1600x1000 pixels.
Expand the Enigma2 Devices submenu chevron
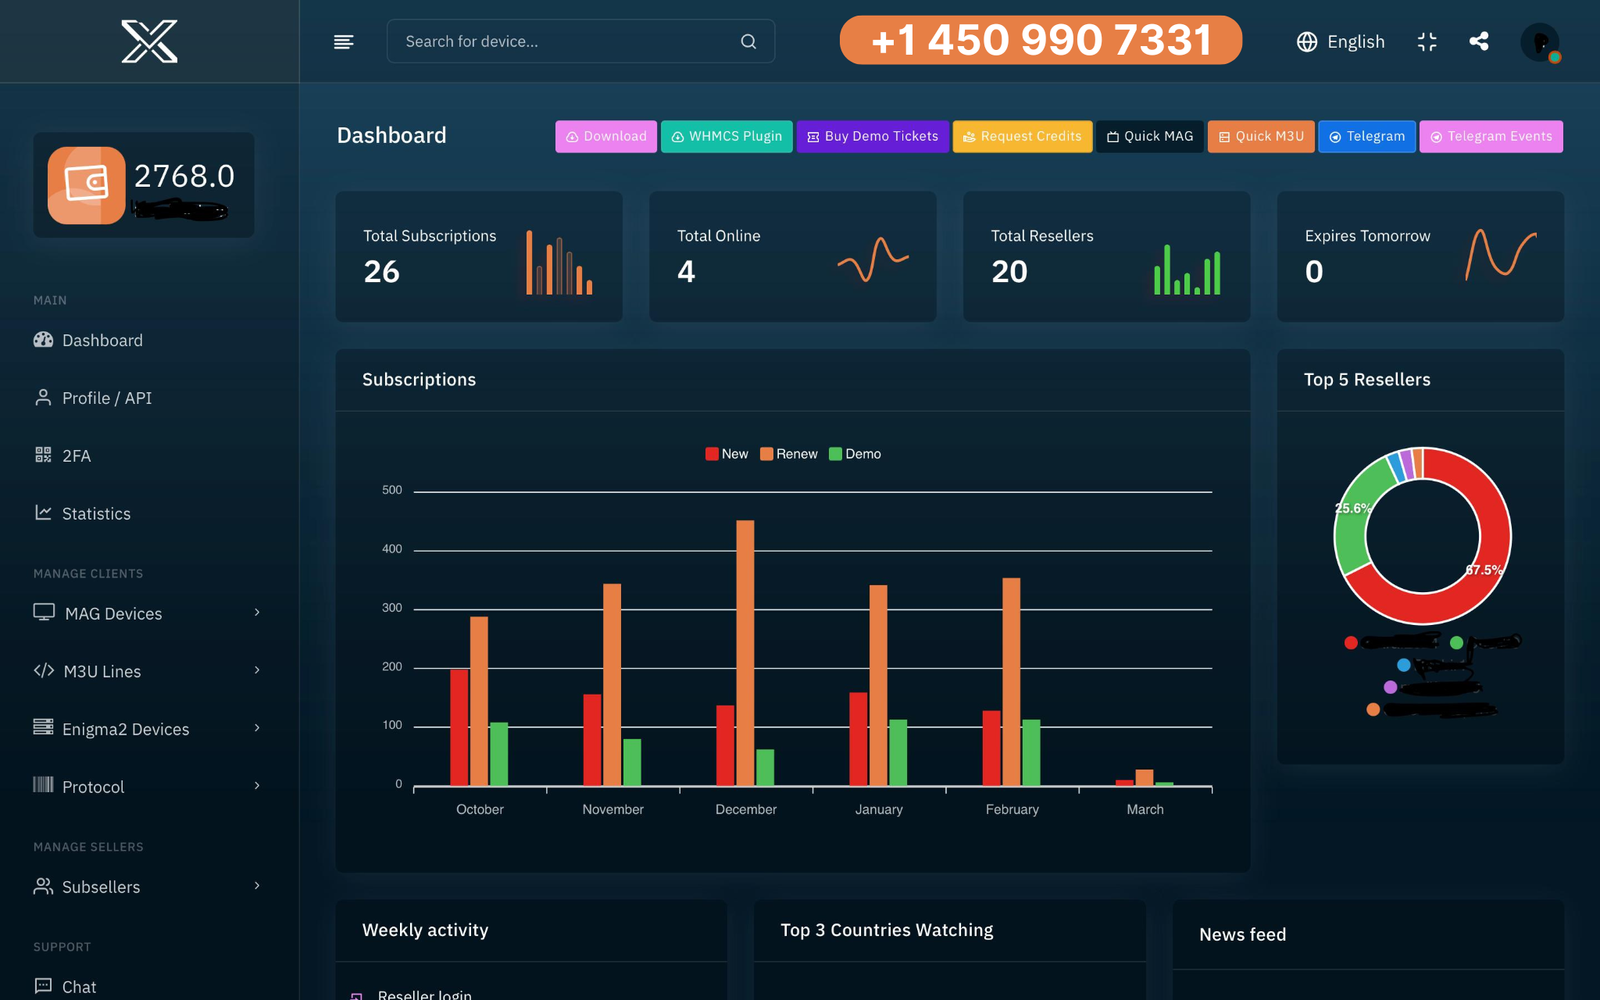point(257,728)
